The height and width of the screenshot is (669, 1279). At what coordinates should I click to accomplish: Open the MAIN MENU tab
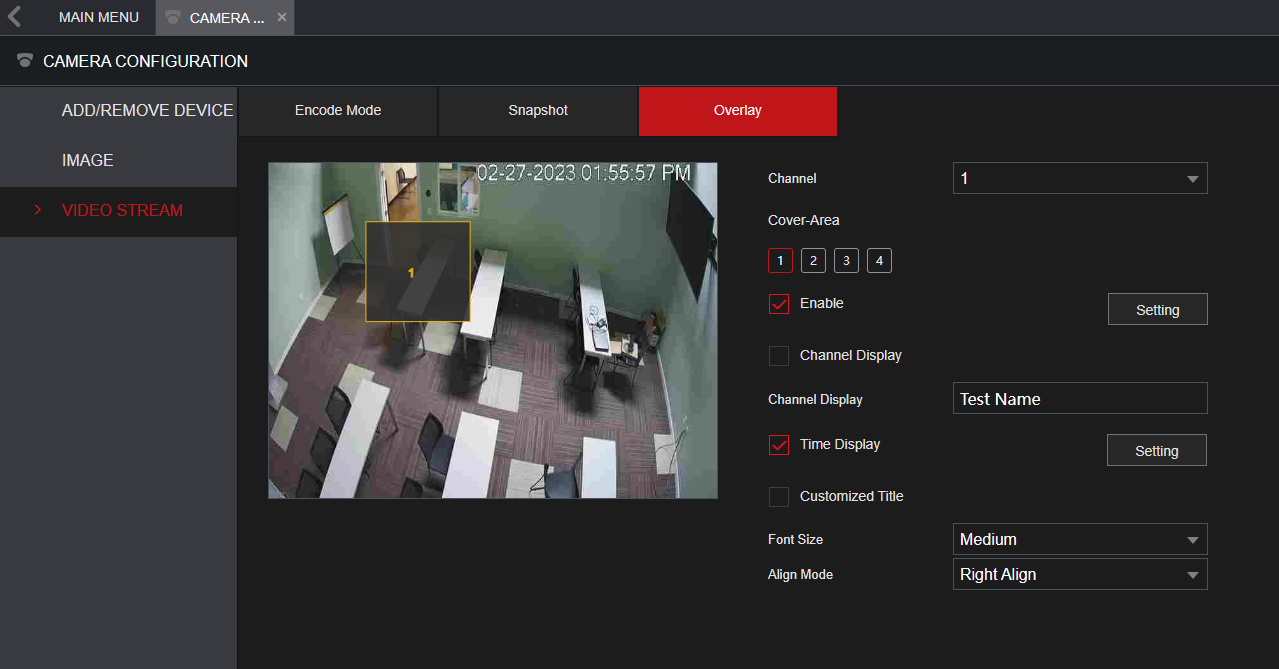98,17
